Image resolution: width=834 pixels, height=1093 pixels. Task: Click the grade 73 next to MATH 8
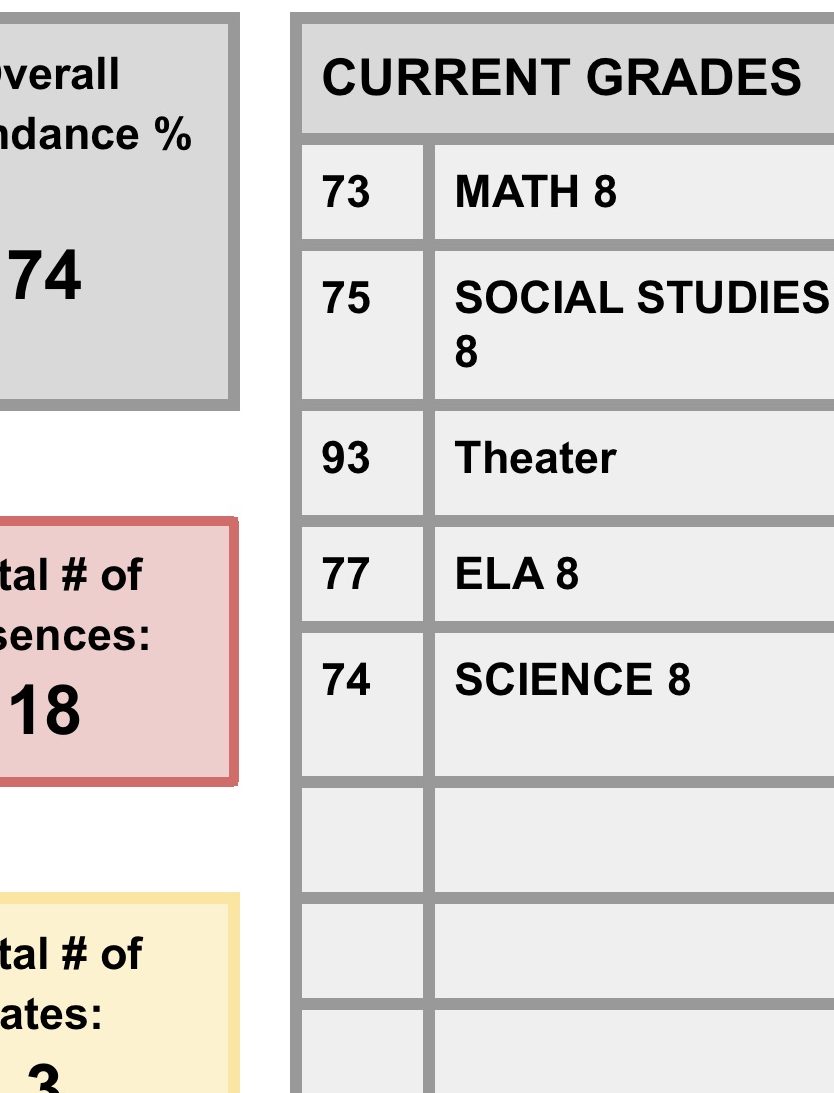click(x=346, y=191)
